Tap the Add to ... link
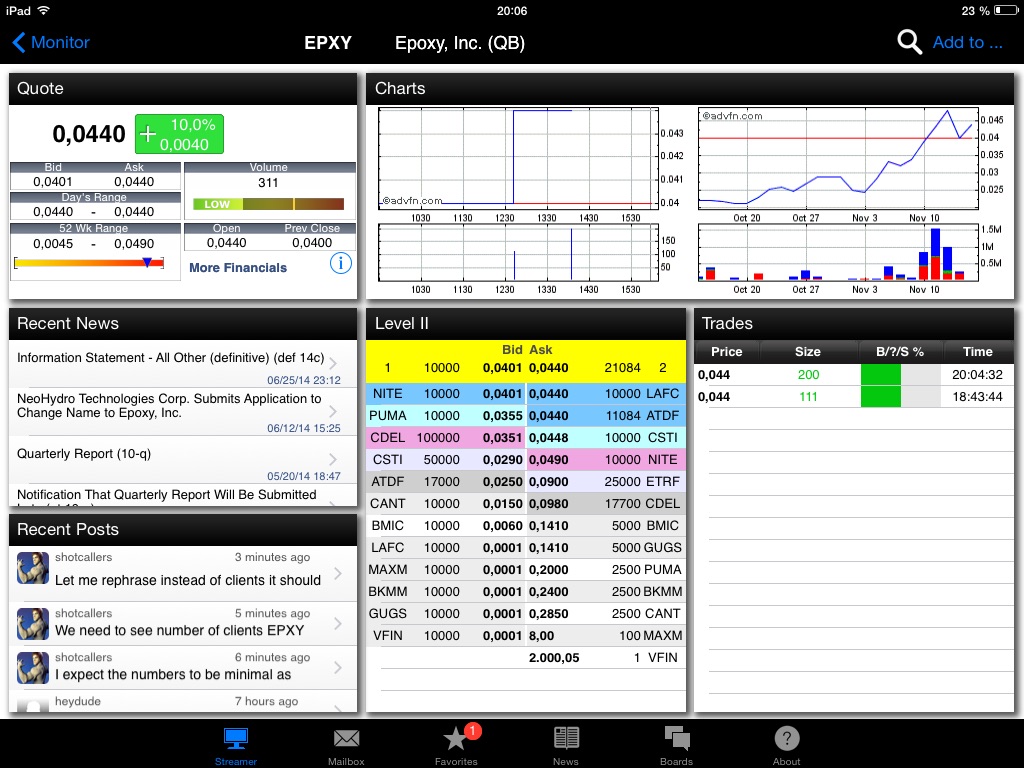 point(966,42)
